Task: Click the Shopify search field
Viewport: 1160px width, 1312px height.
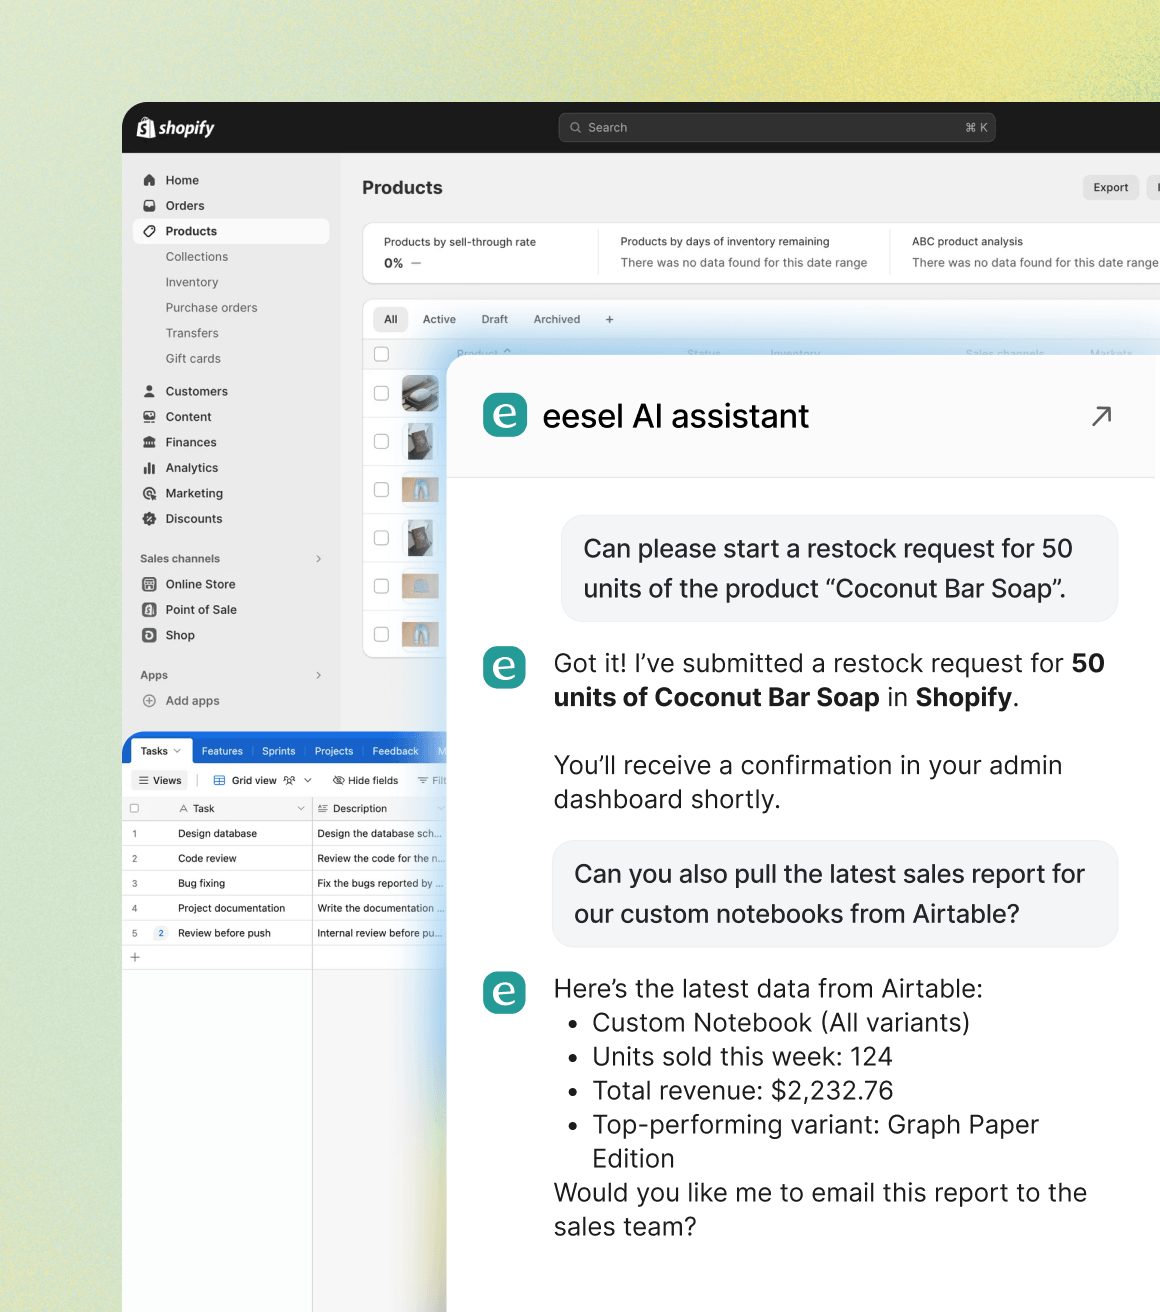Action: tap(776, 128)
